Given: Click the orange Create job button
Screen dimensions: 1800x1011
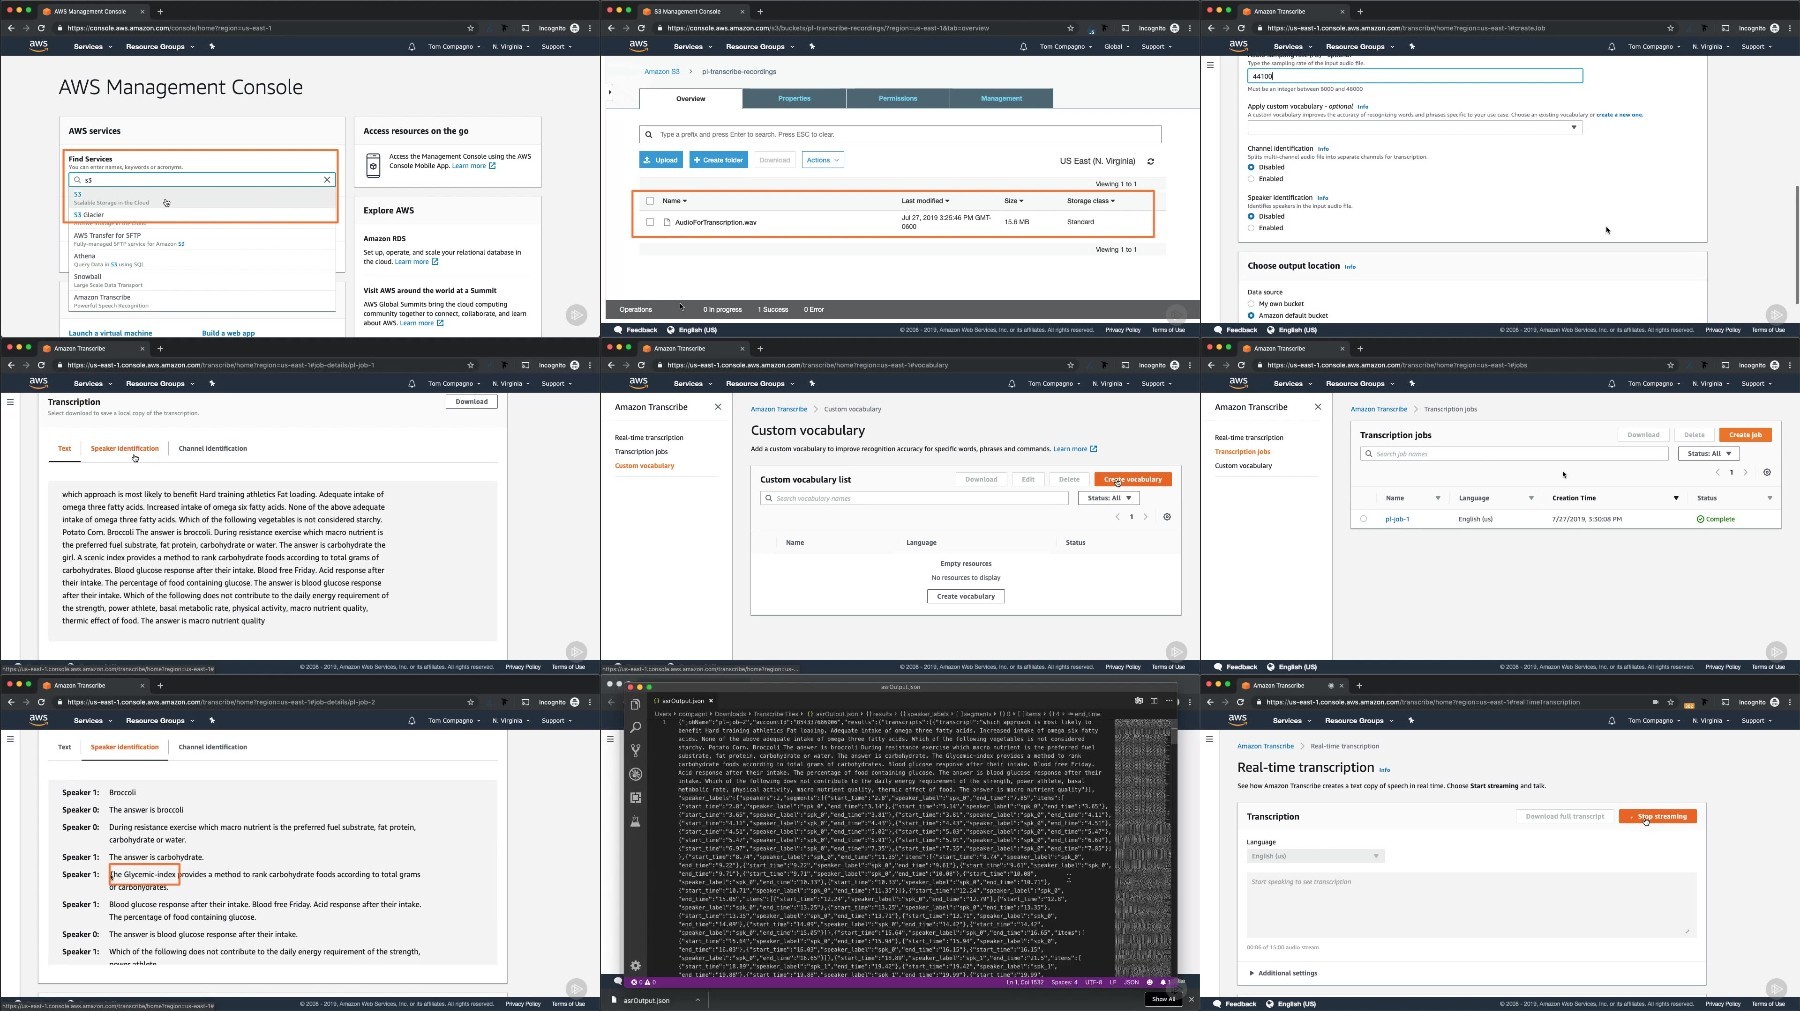Looking at the screenshot, I should pyautogui.click(x=1745, y=434).
